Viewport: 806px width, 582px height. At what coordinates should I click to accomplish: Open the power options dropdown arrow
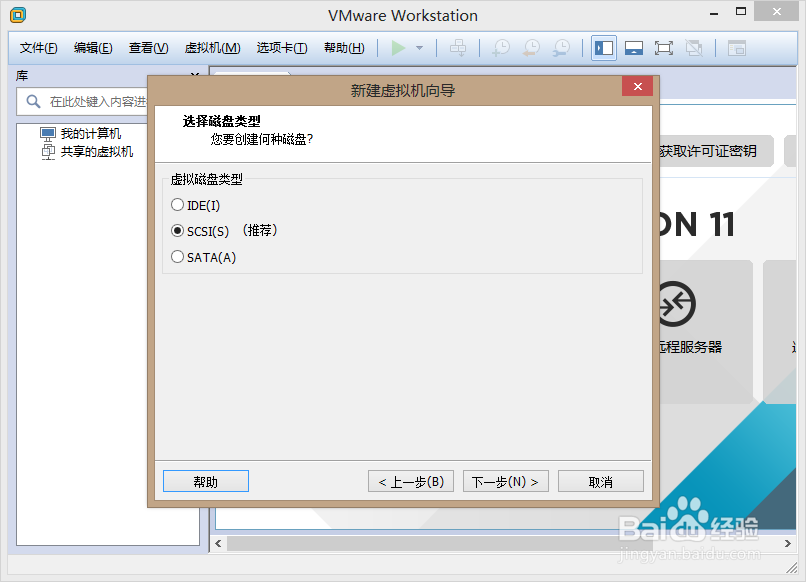coord(419,48)
